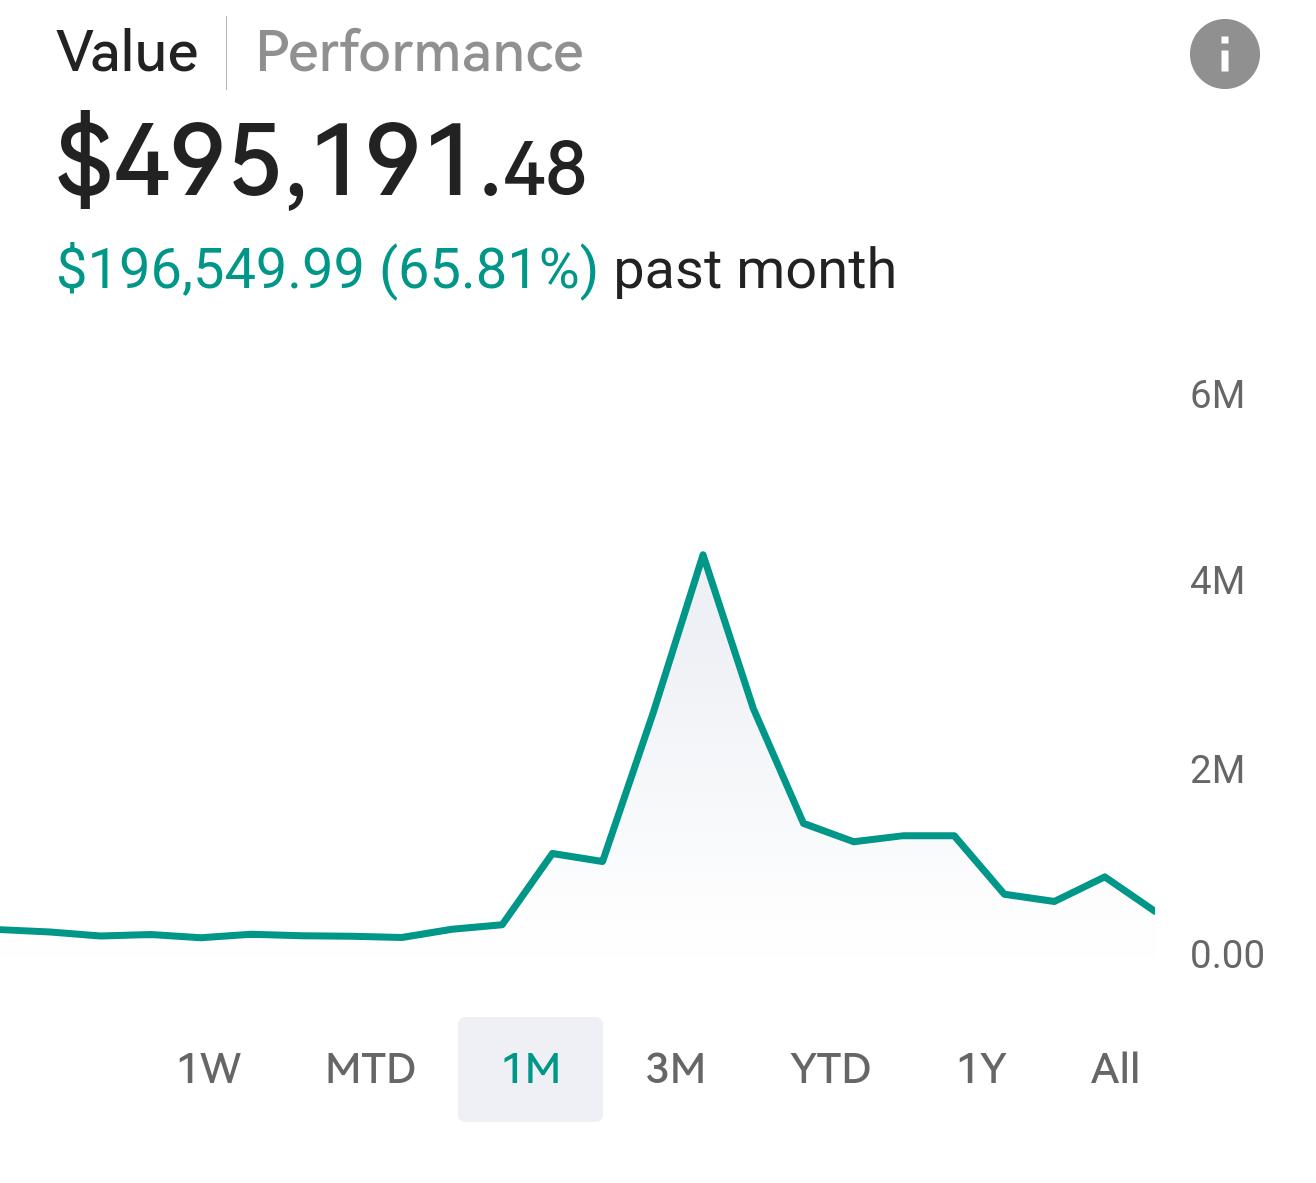
Task: Click the 4M axis label
Action: point(1217,580)
